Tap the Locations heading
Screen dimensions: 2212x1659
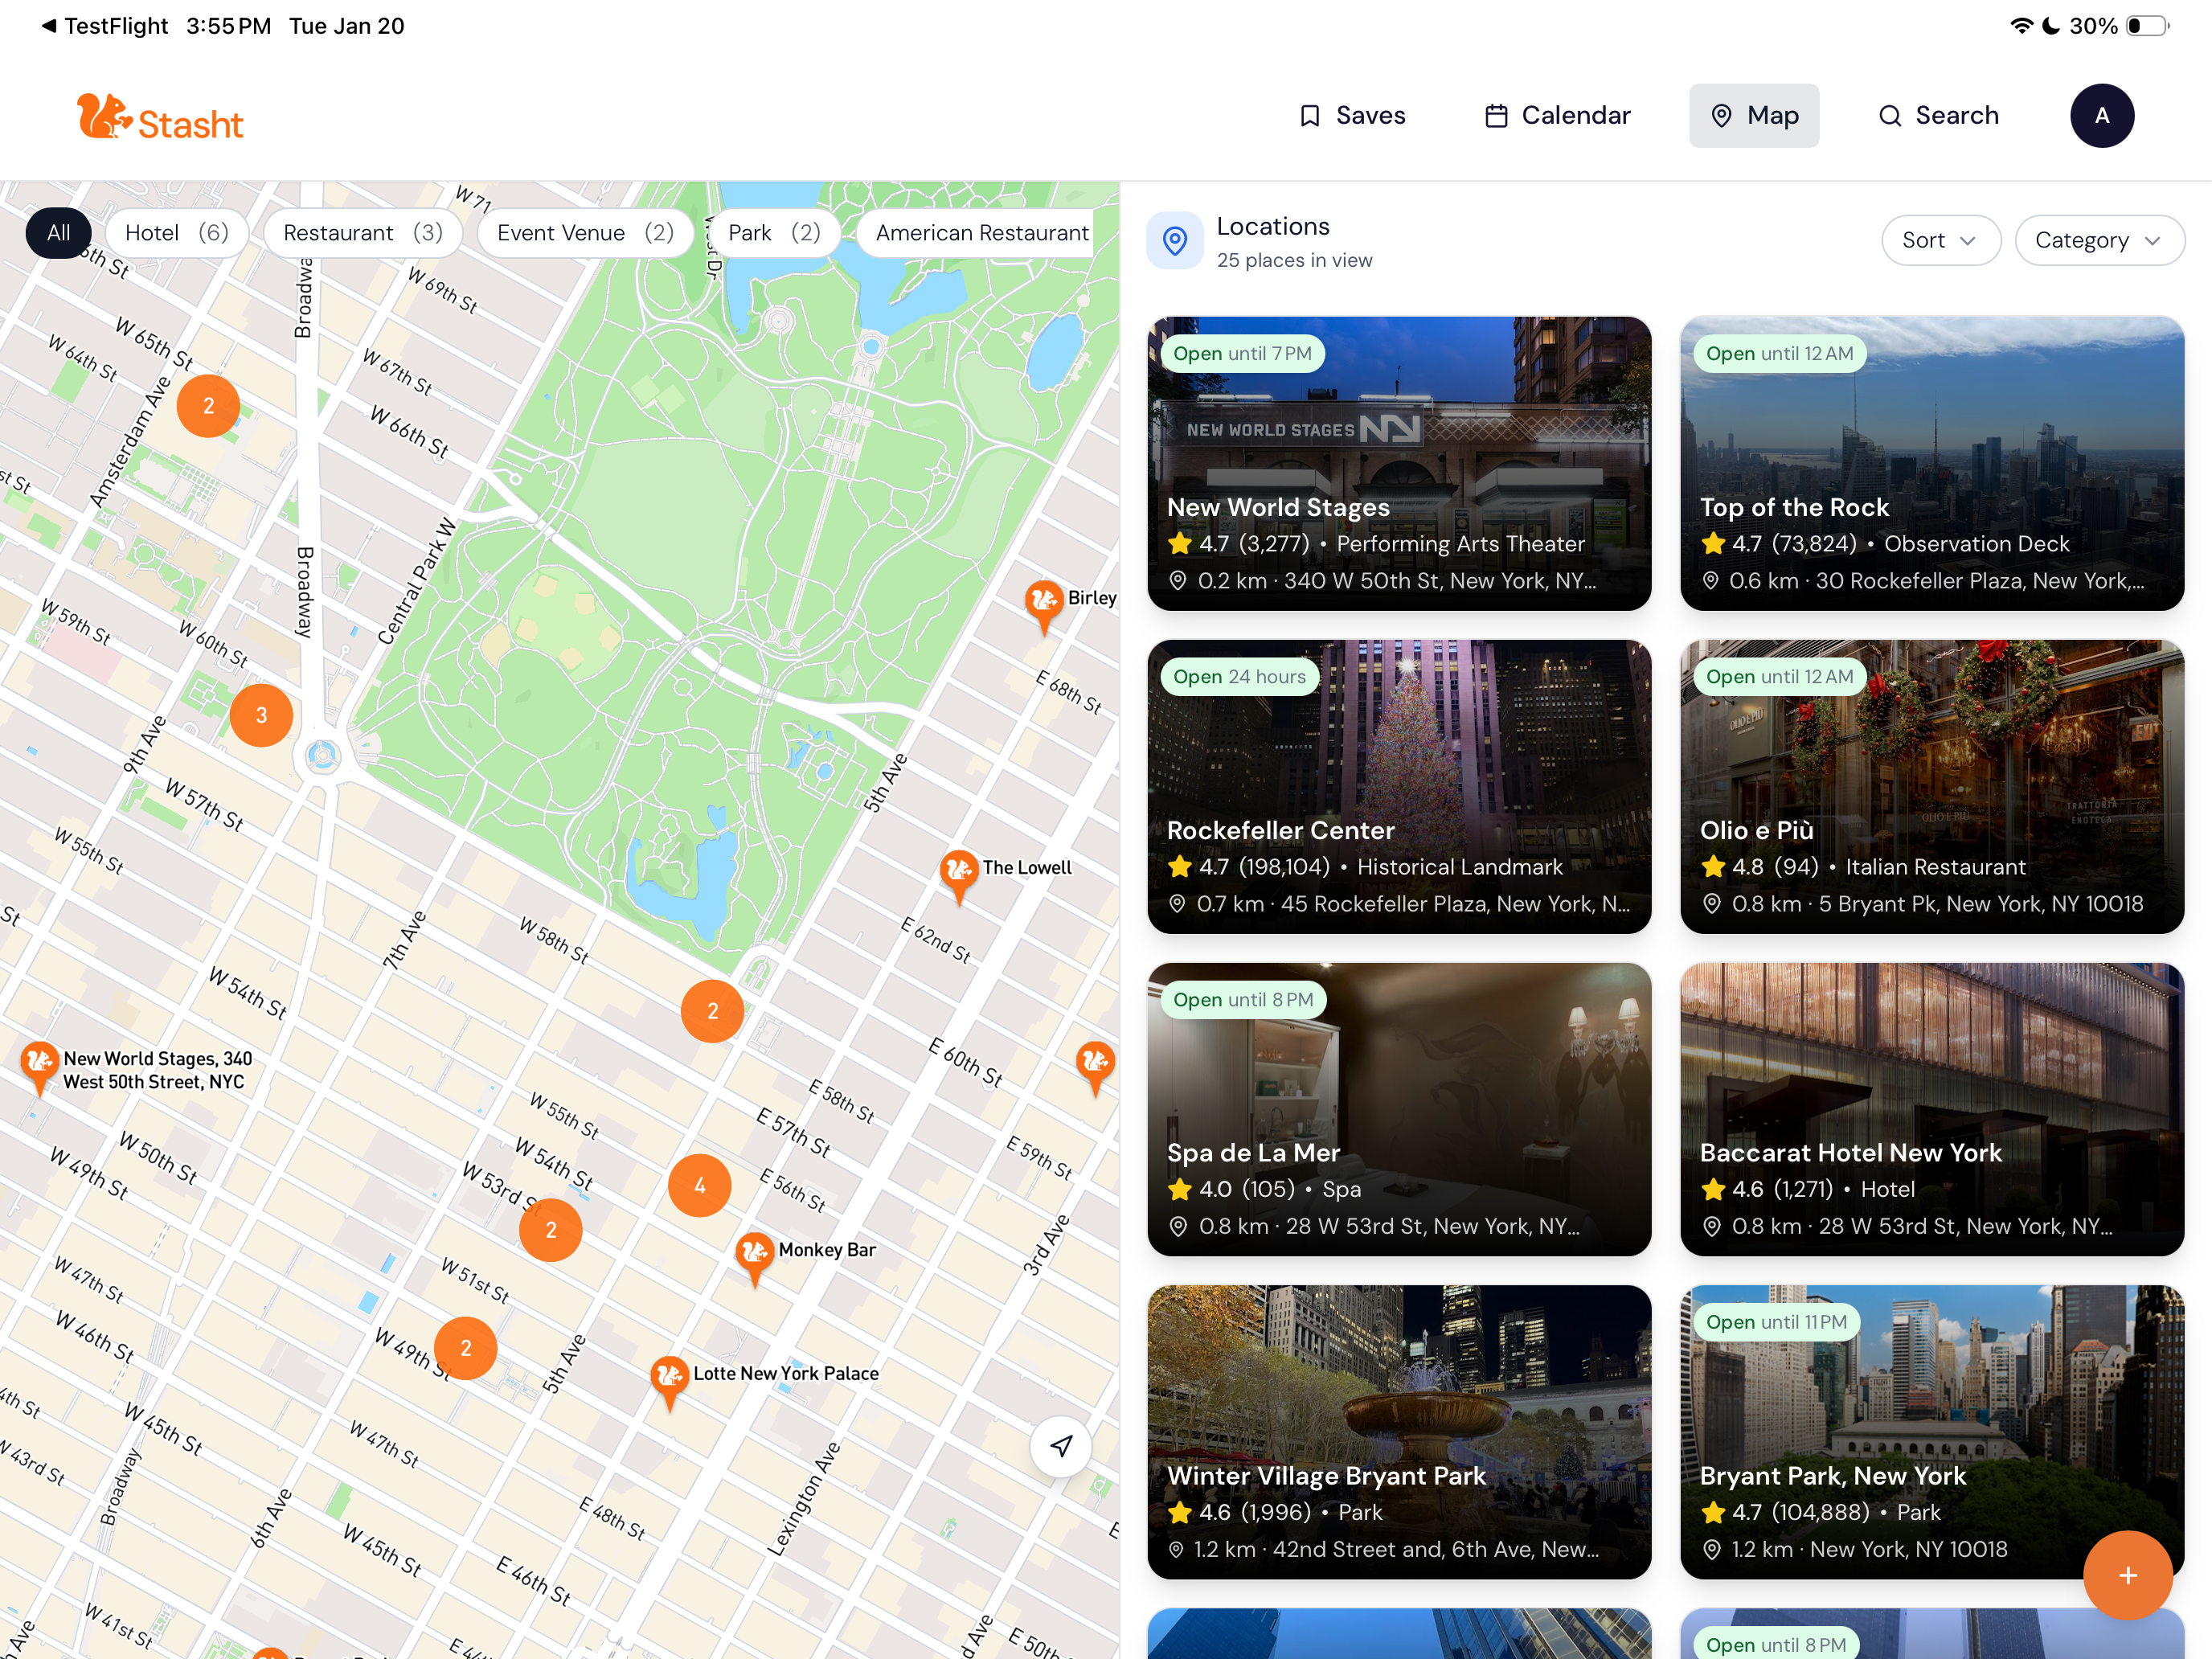(x=1273, y=226)
